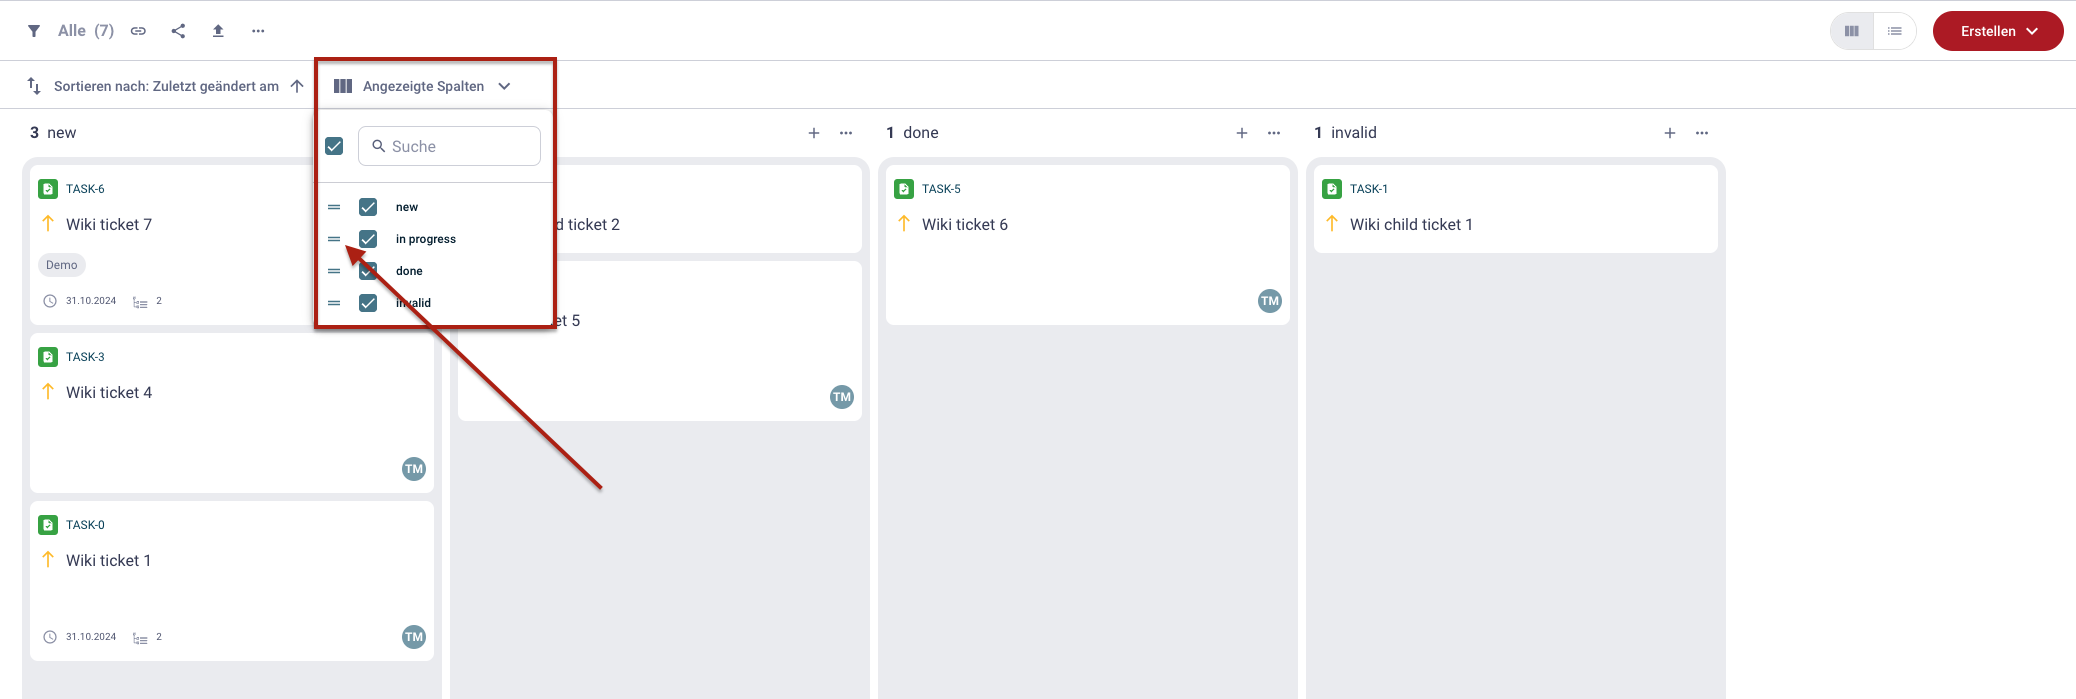Click the TASK-0 ticket icon

coord(48,525)
